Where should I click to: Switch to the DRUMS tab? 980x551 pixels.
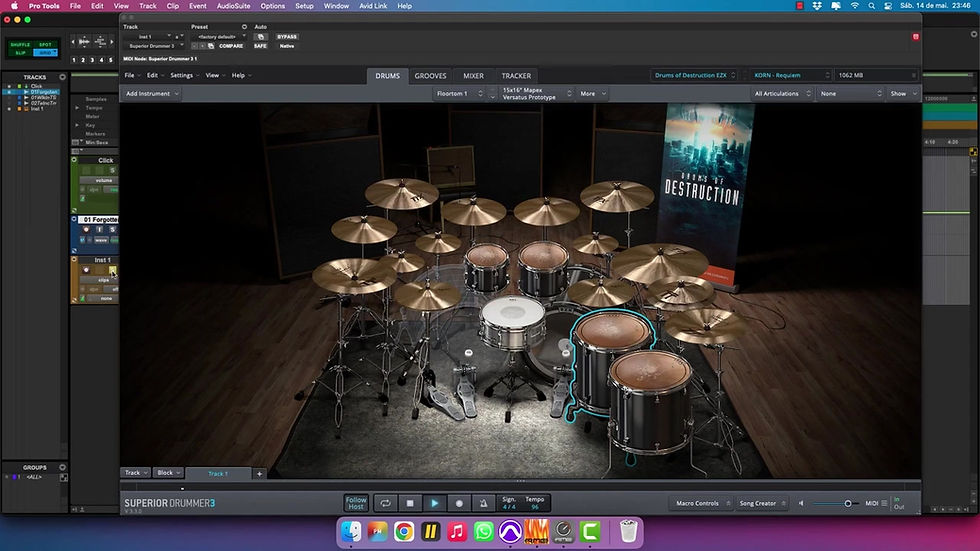click(x=388, y=76)
